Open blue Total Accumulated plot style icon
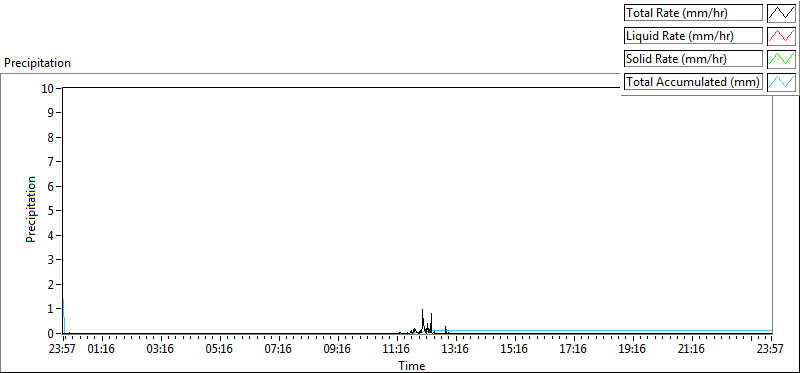The height and width of the screenshot is (373, 800). pos(782,82)
